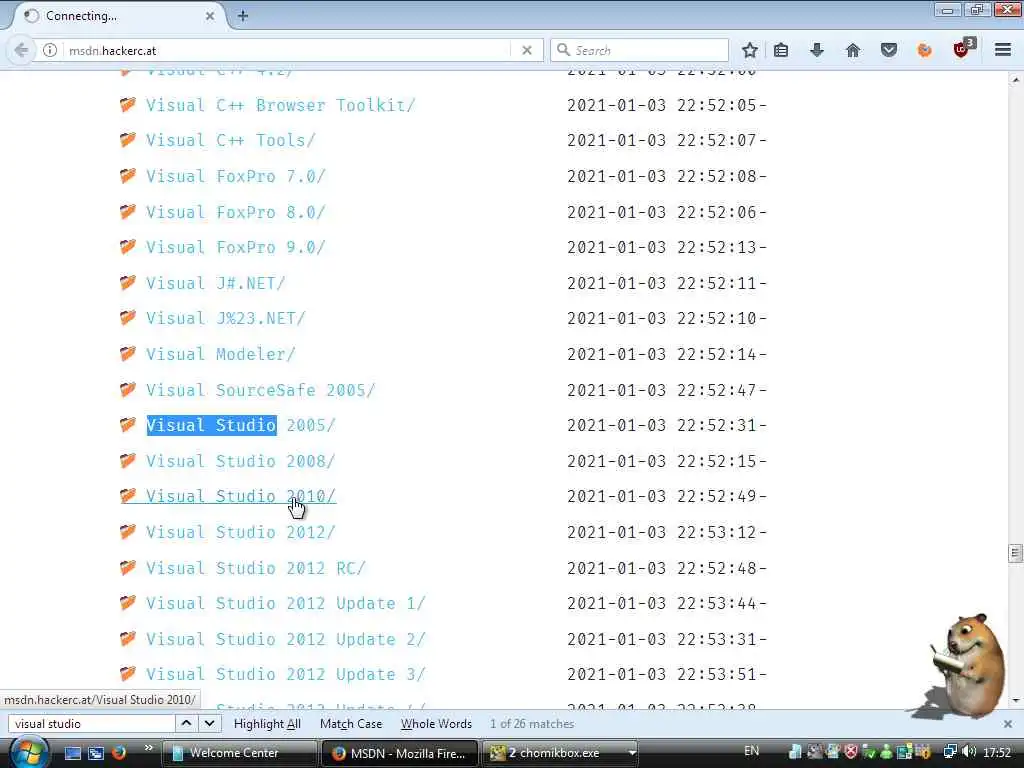Click the scrollbar down arrow
Screen dimensions: 1024x768
pyautogui.click(x=1015, y=701)
